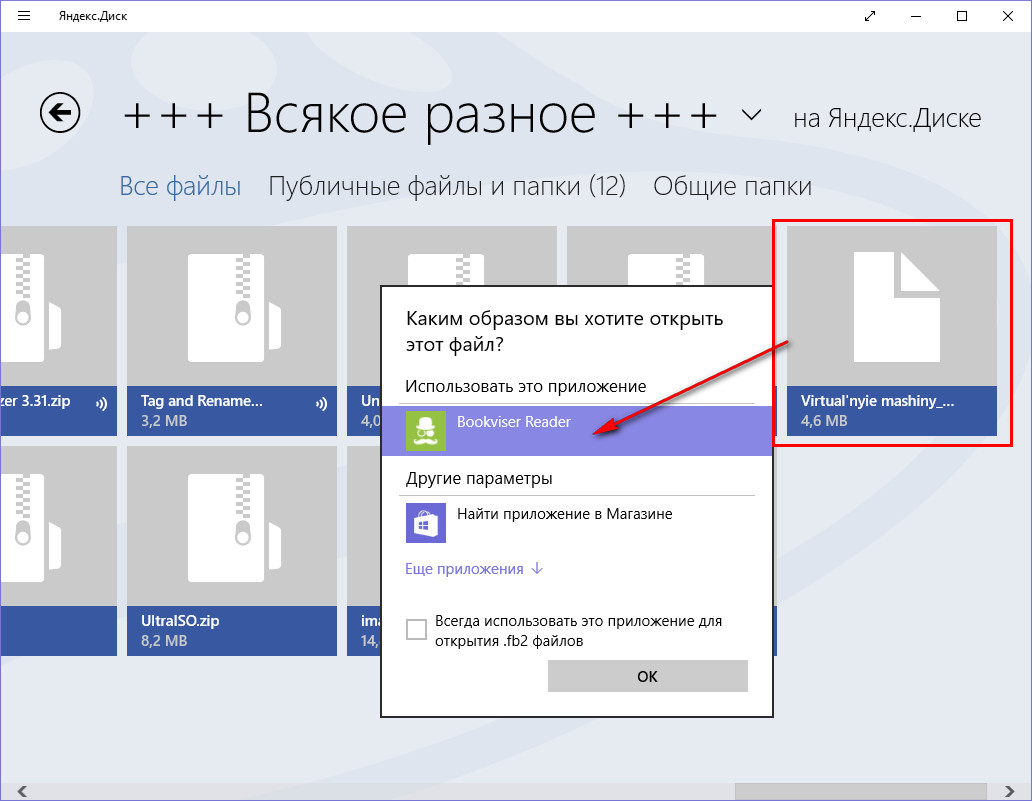Switch to Все файлы tab
This screenshot has width=1032, height=801.
point(180,186)
